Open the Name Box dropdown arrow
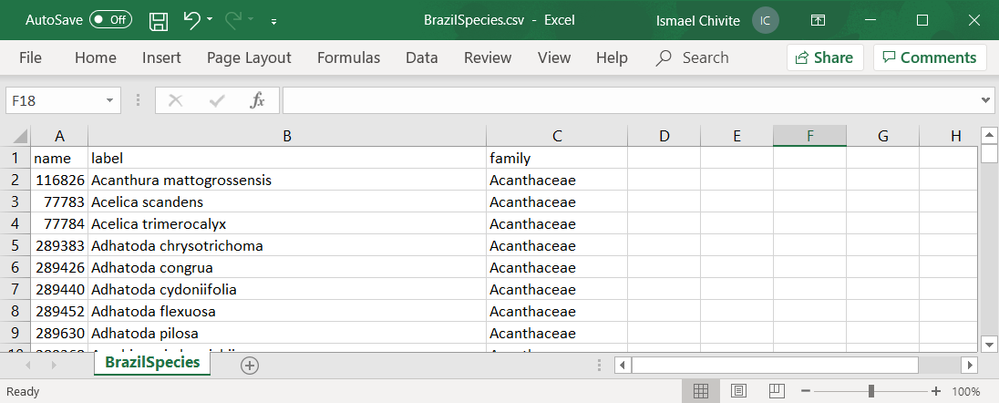This screenshot has height=403, width=999. (111, 100)
